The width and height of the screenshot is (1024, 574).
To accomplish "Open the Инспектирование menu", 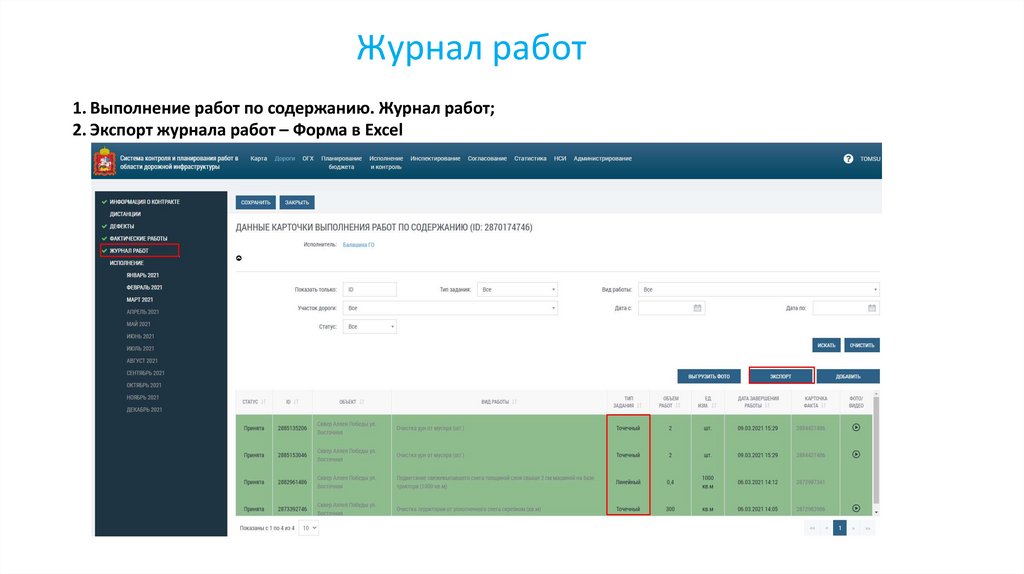I will (x=435, y=159).
